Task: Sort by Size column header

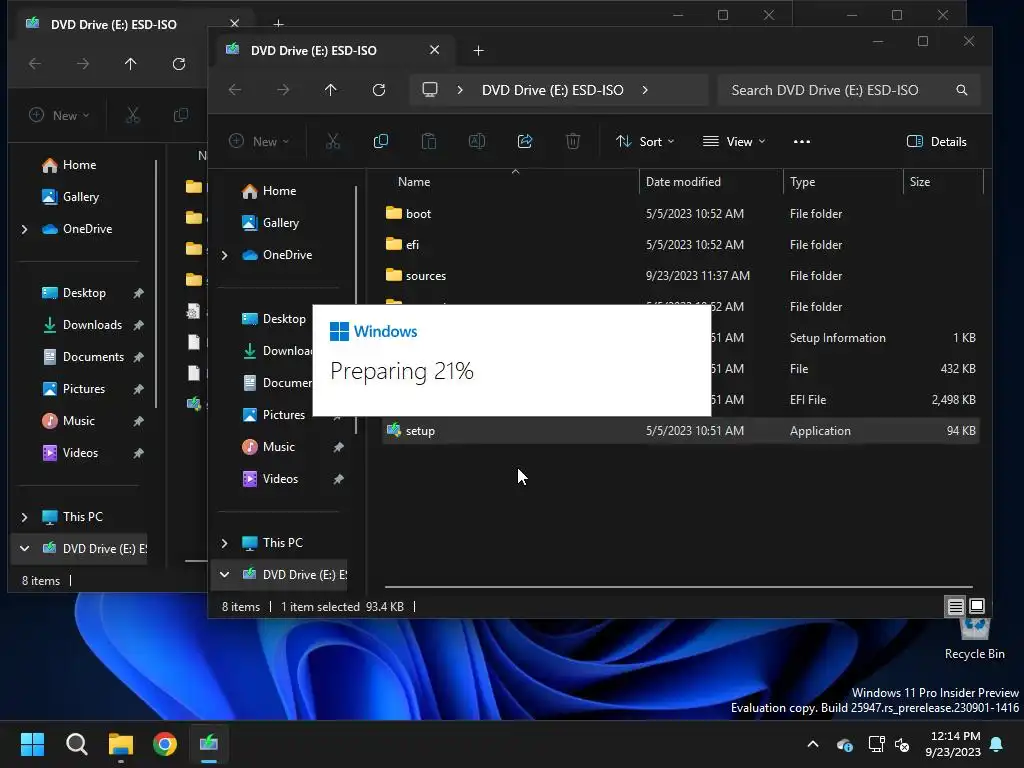Action: 920,182
